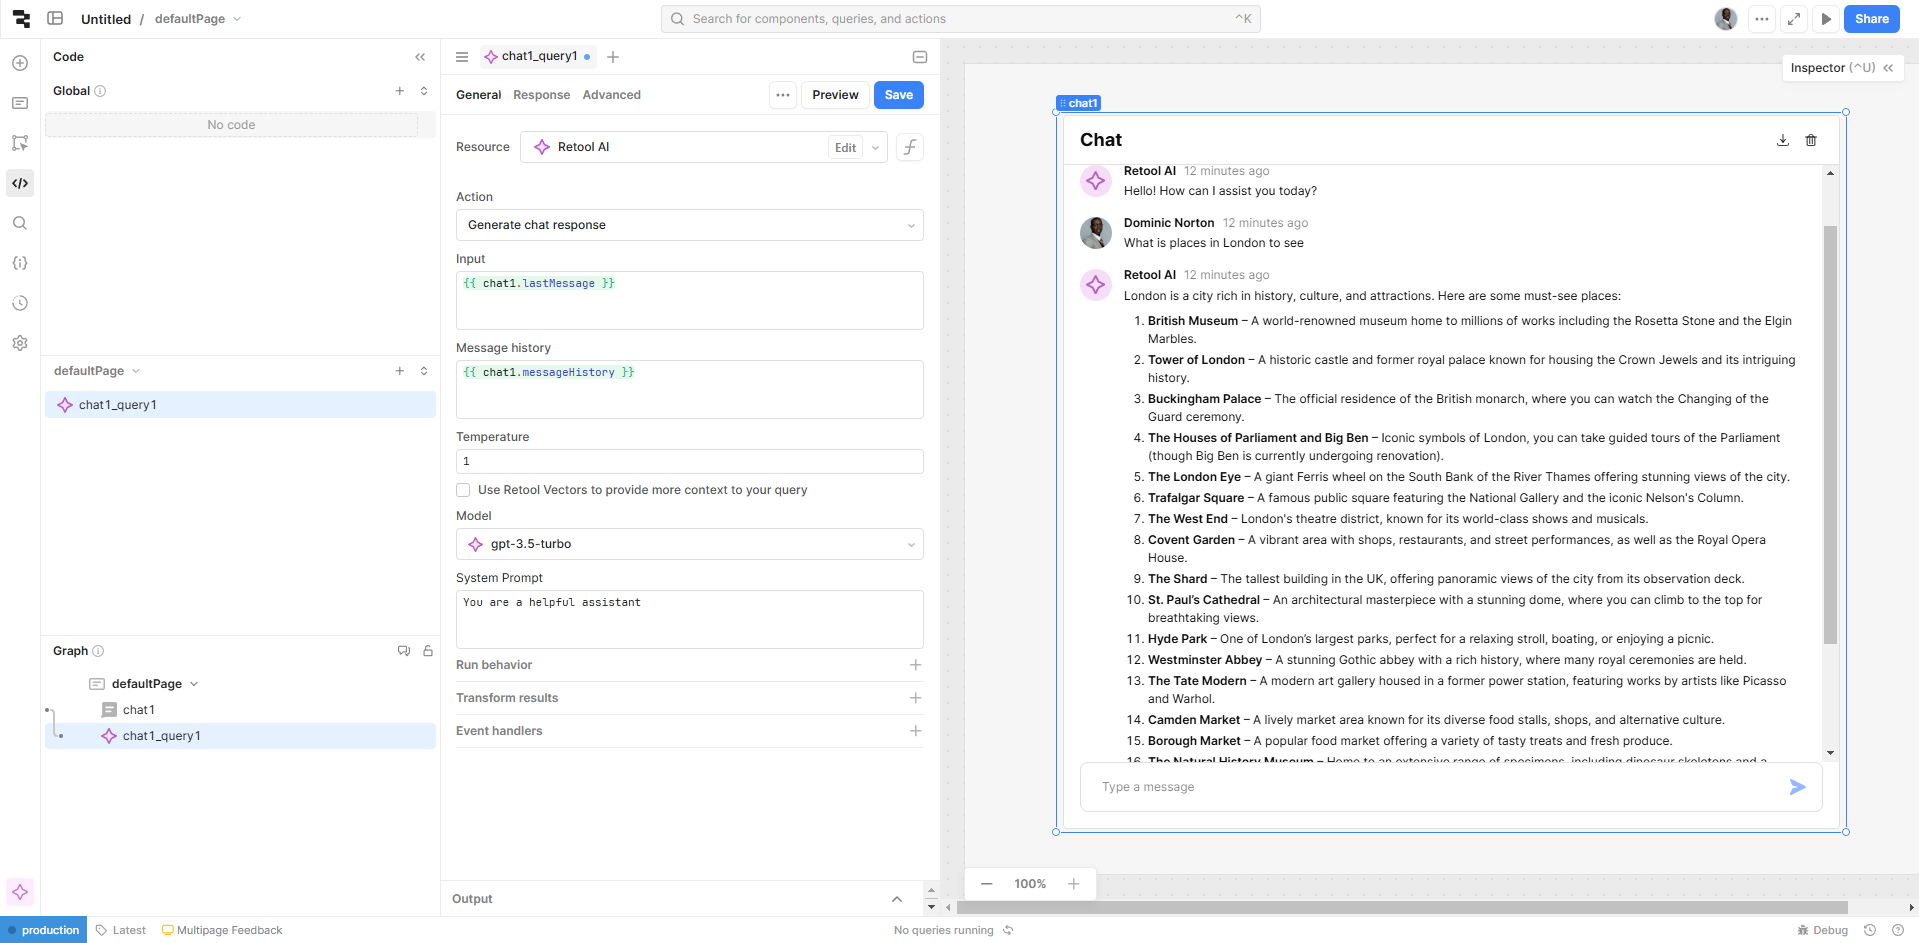
Task: Open the Debug console
Action: point(1822,930)
